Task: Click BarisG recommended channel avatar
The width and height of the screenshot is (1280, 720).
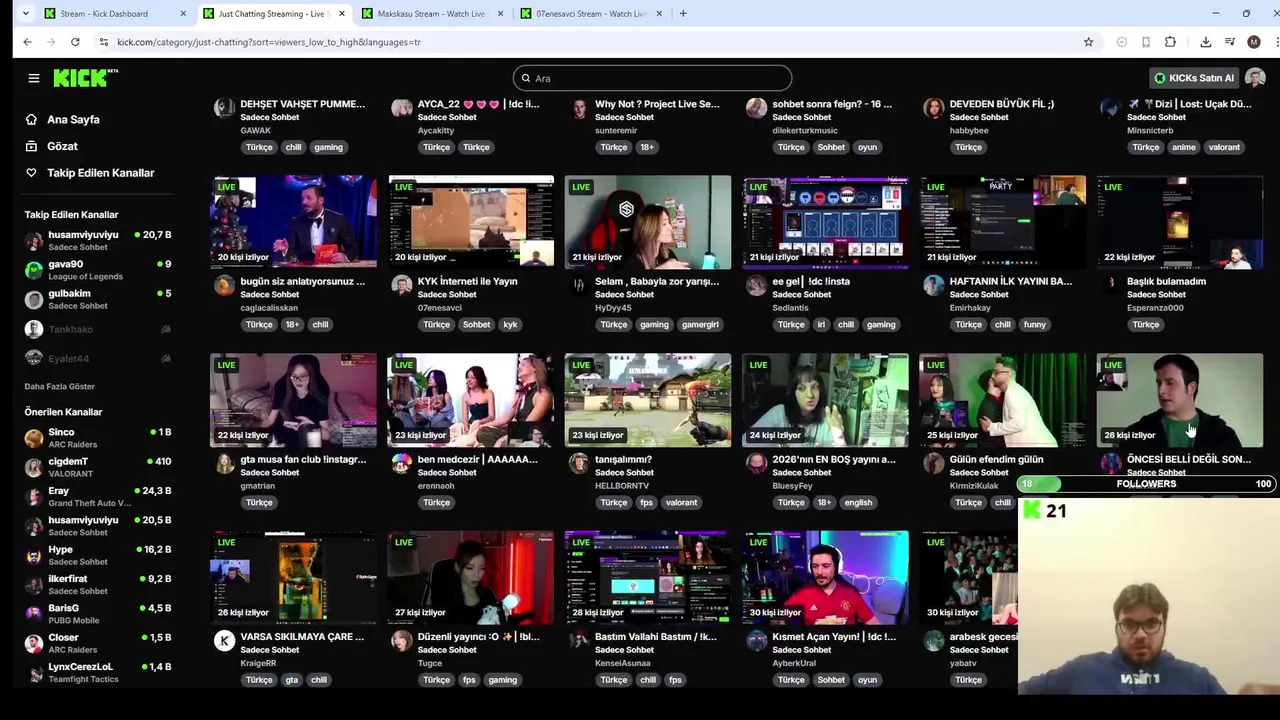Action: 34,614
